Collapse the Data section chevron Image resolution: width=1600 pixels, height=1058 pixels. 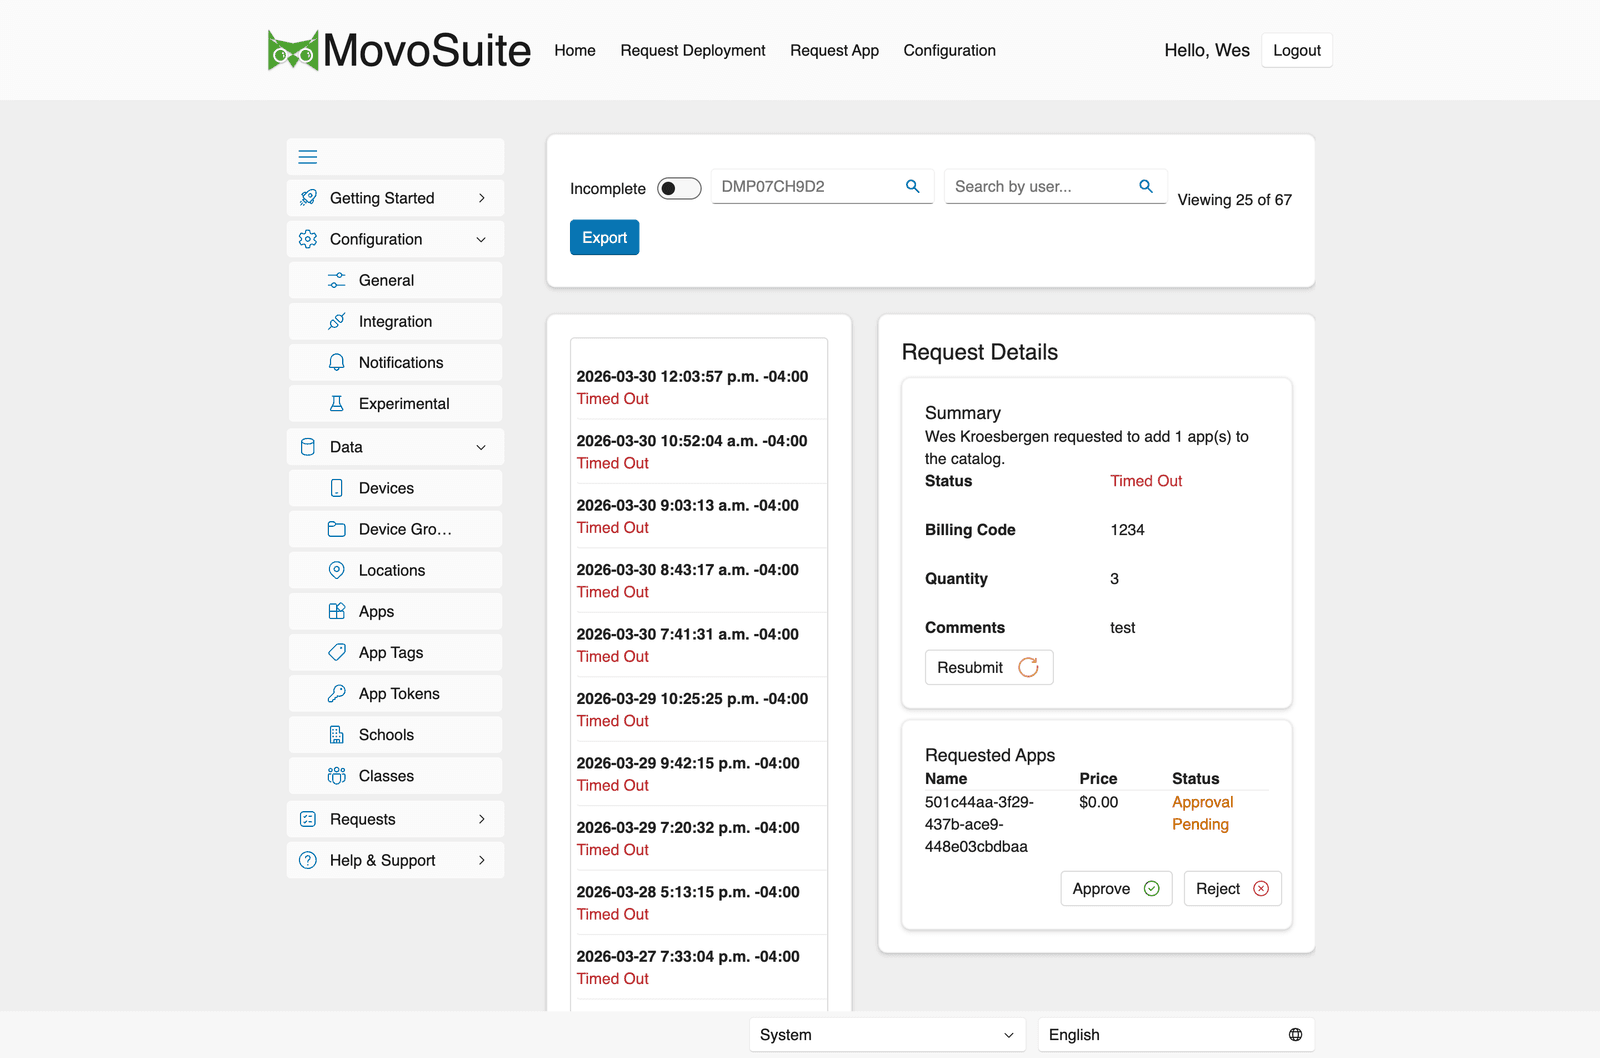(x=482, y=447)
